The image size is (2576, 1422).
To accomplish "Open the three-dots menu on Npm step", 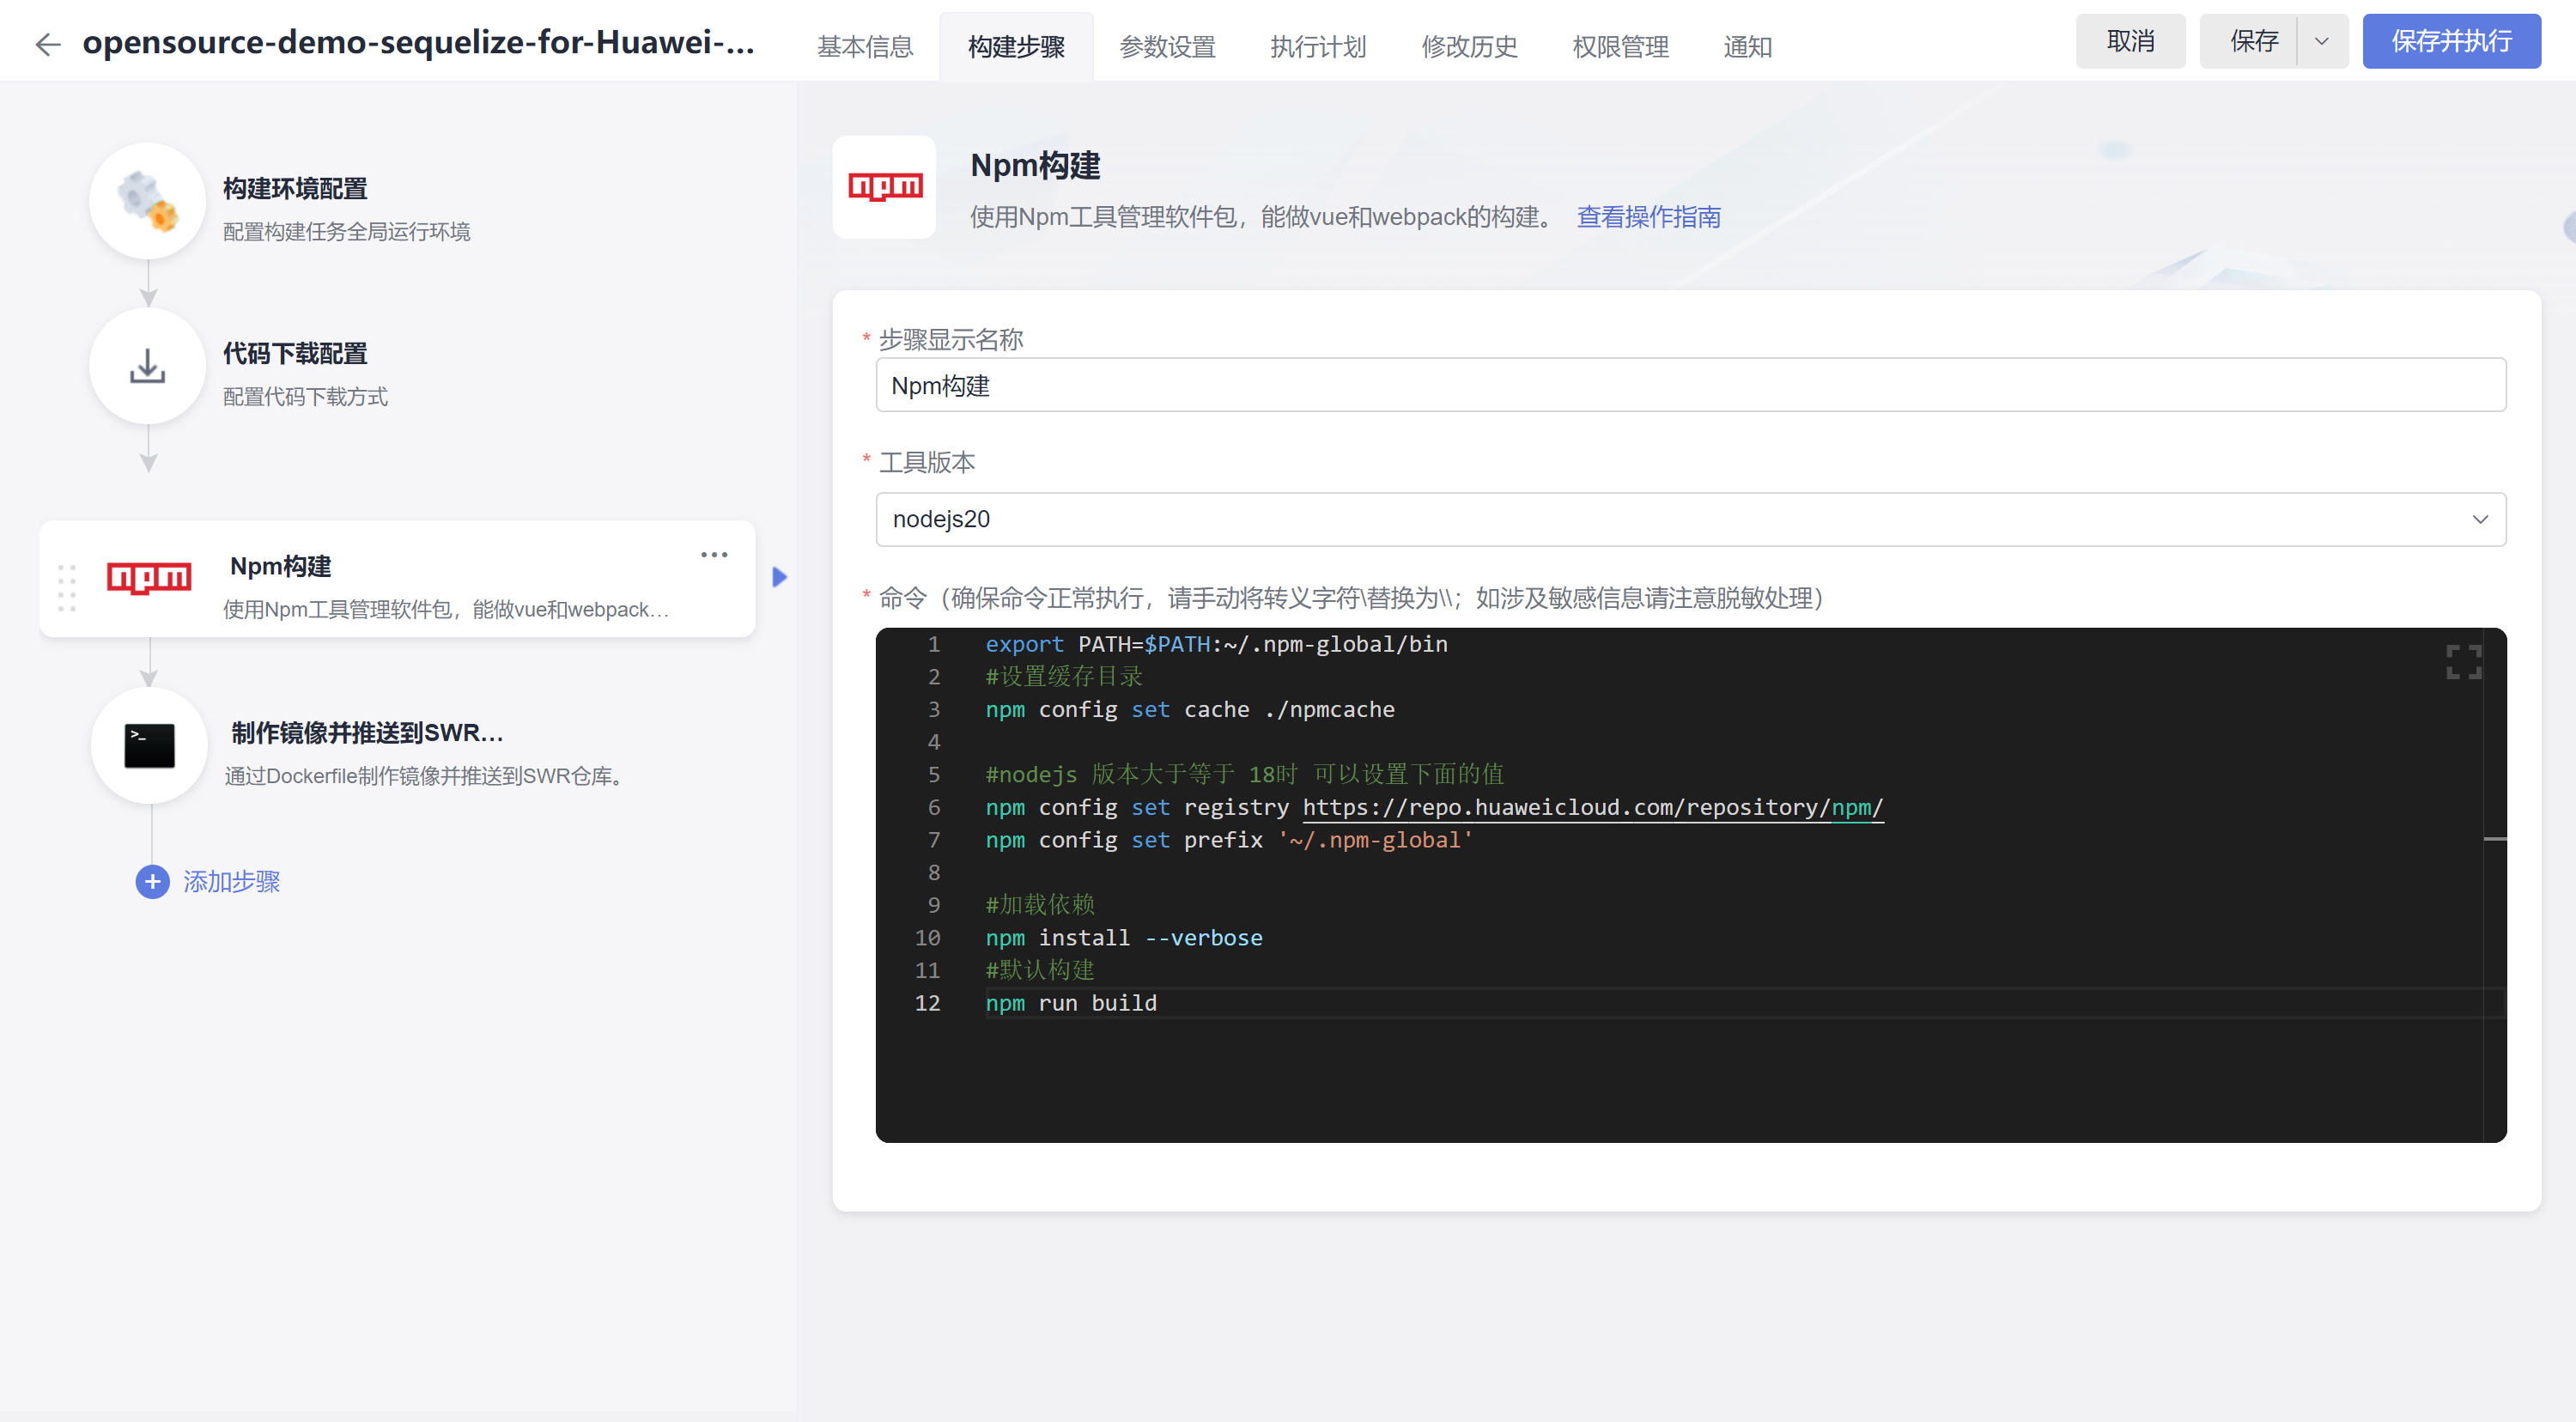I will [x=714, y=555].
